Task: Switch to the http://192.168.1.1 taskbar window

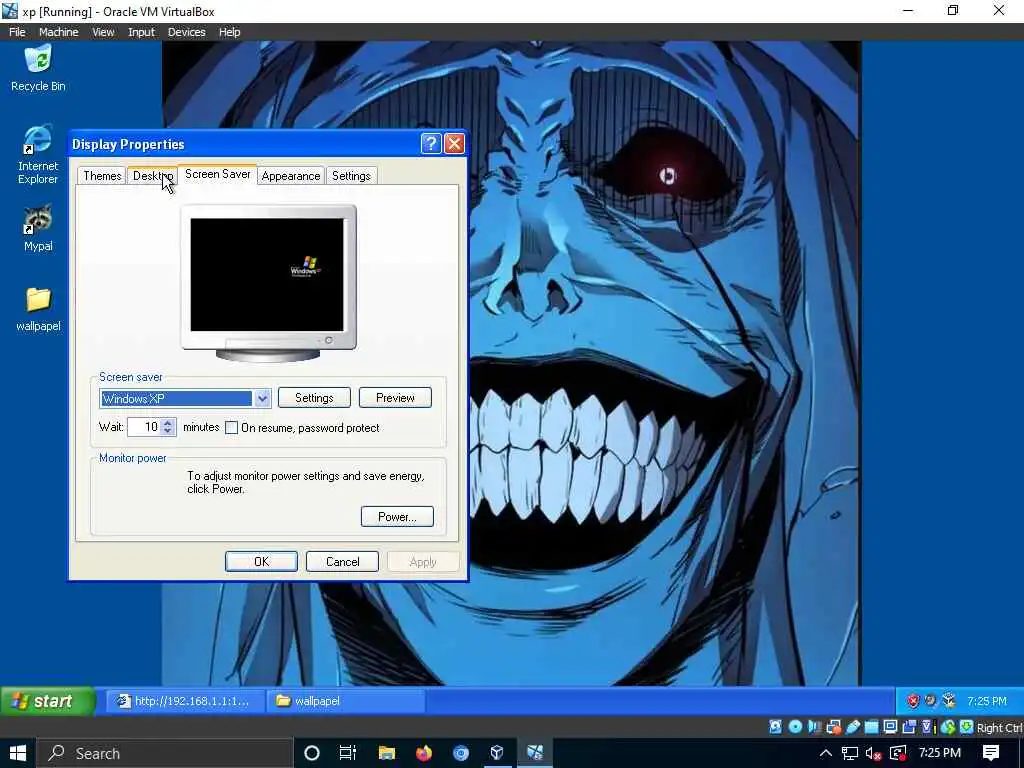Action: coord(185,701)
